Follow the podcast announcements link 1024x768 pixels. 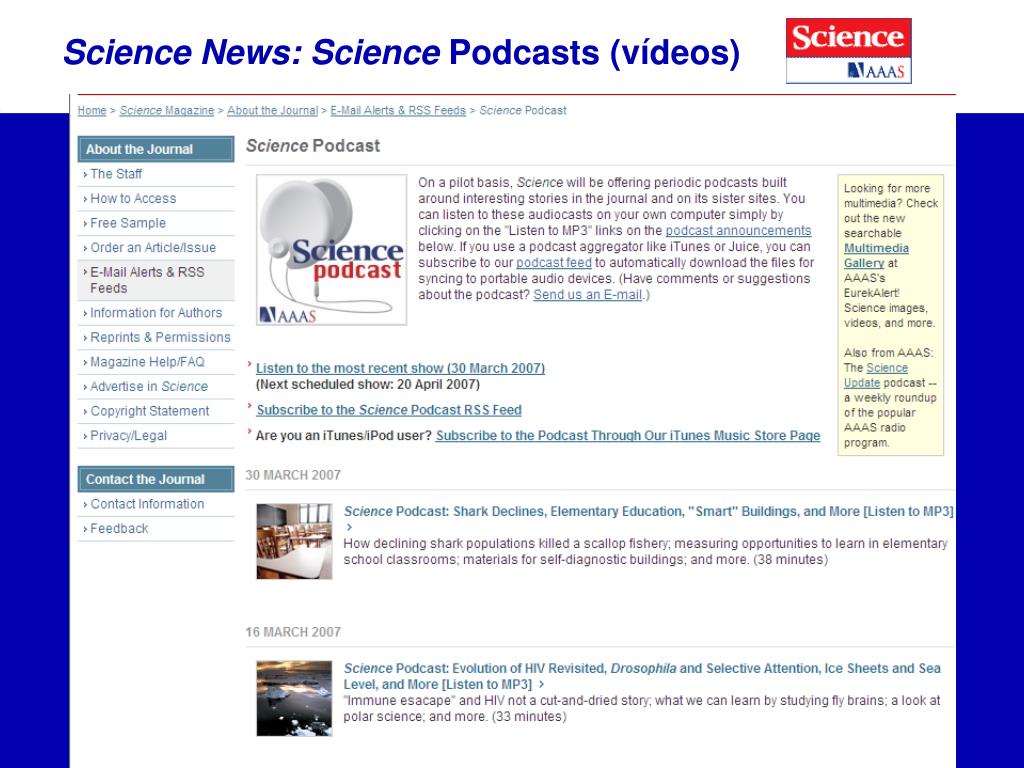pos(738,231)
